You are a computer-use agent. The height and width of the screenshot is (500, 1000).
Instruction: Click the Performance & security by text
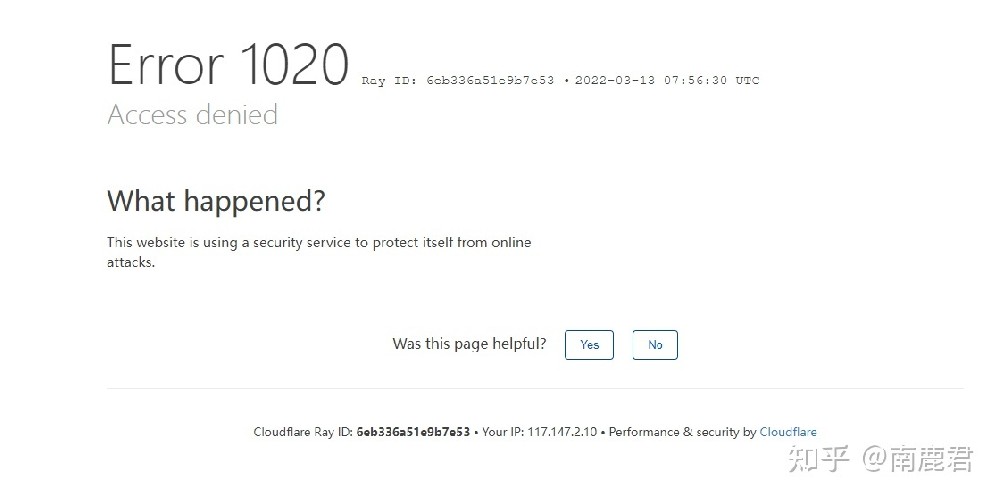pyautogui.click(x=682, y=432)
